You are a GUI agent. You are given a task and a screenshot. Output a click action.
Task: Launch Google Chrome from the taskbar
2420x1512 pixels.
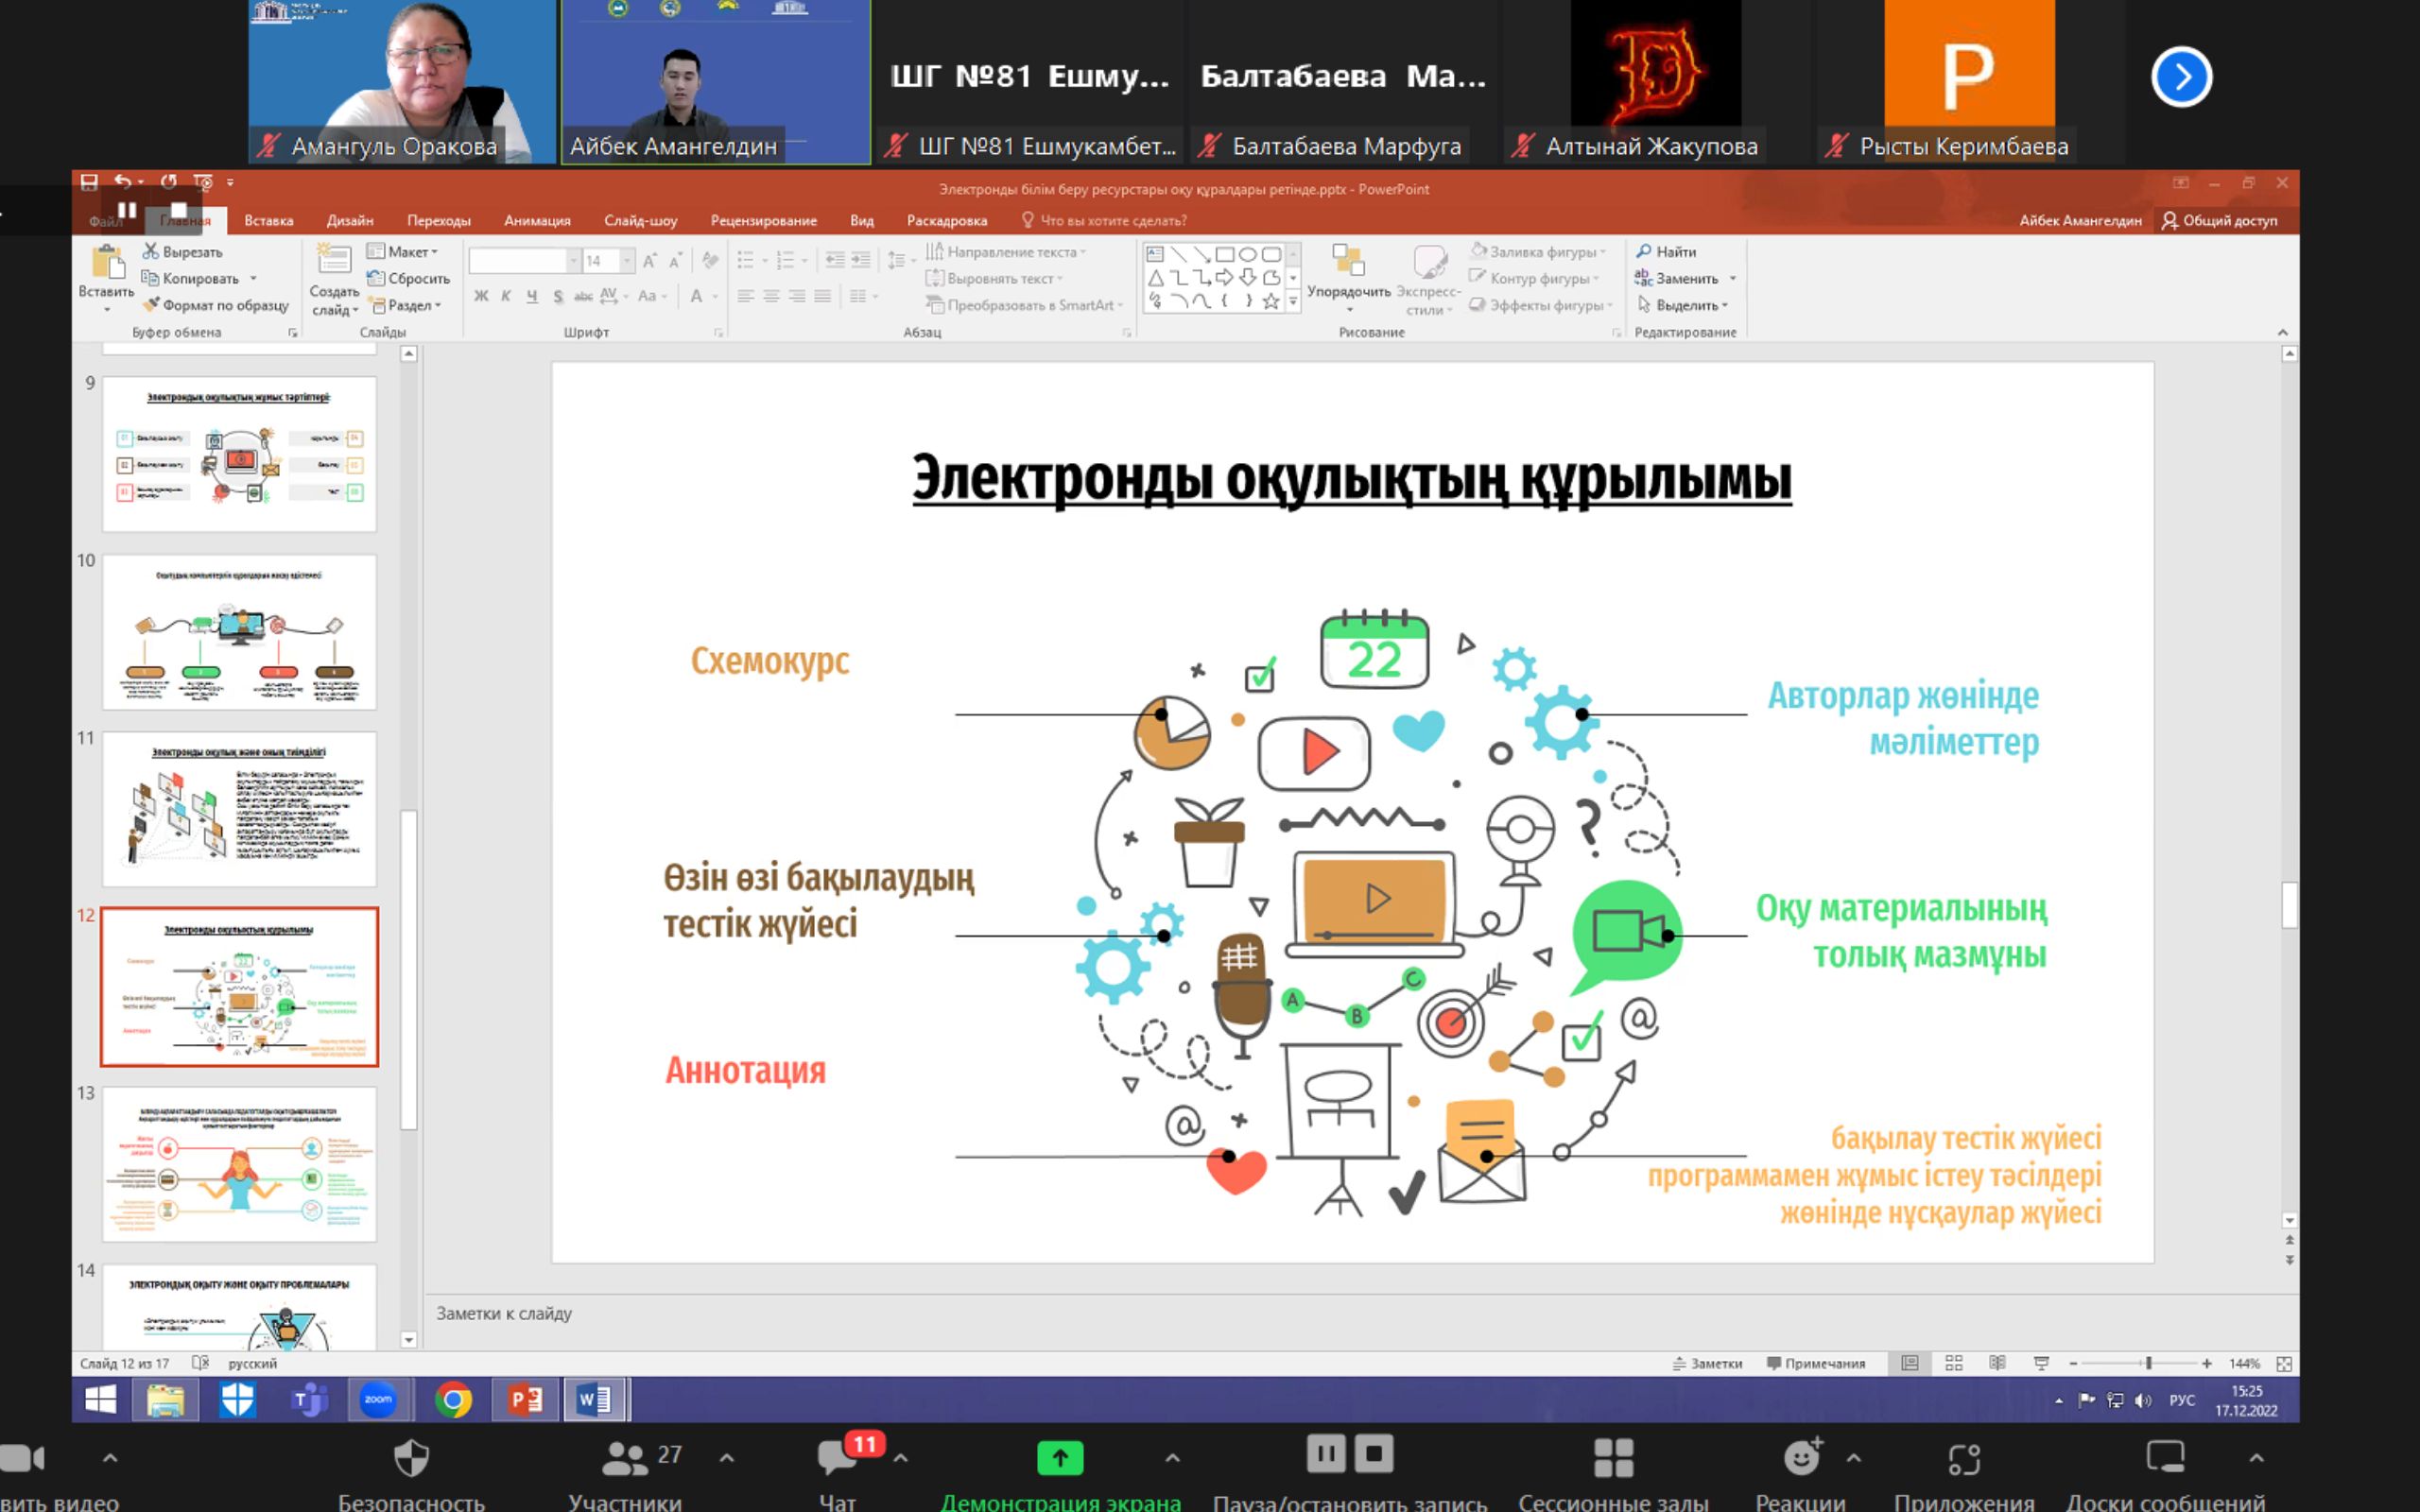click(x=453, y=1400)
